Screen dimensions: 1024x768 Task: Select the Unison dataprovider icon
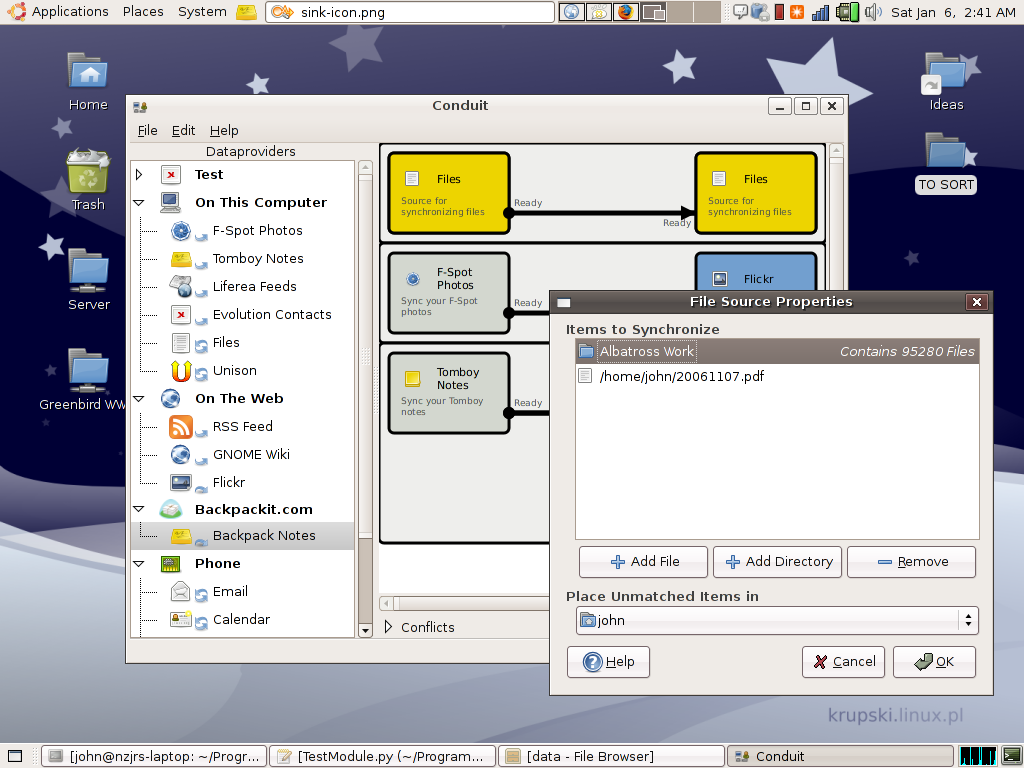point(181,370)
